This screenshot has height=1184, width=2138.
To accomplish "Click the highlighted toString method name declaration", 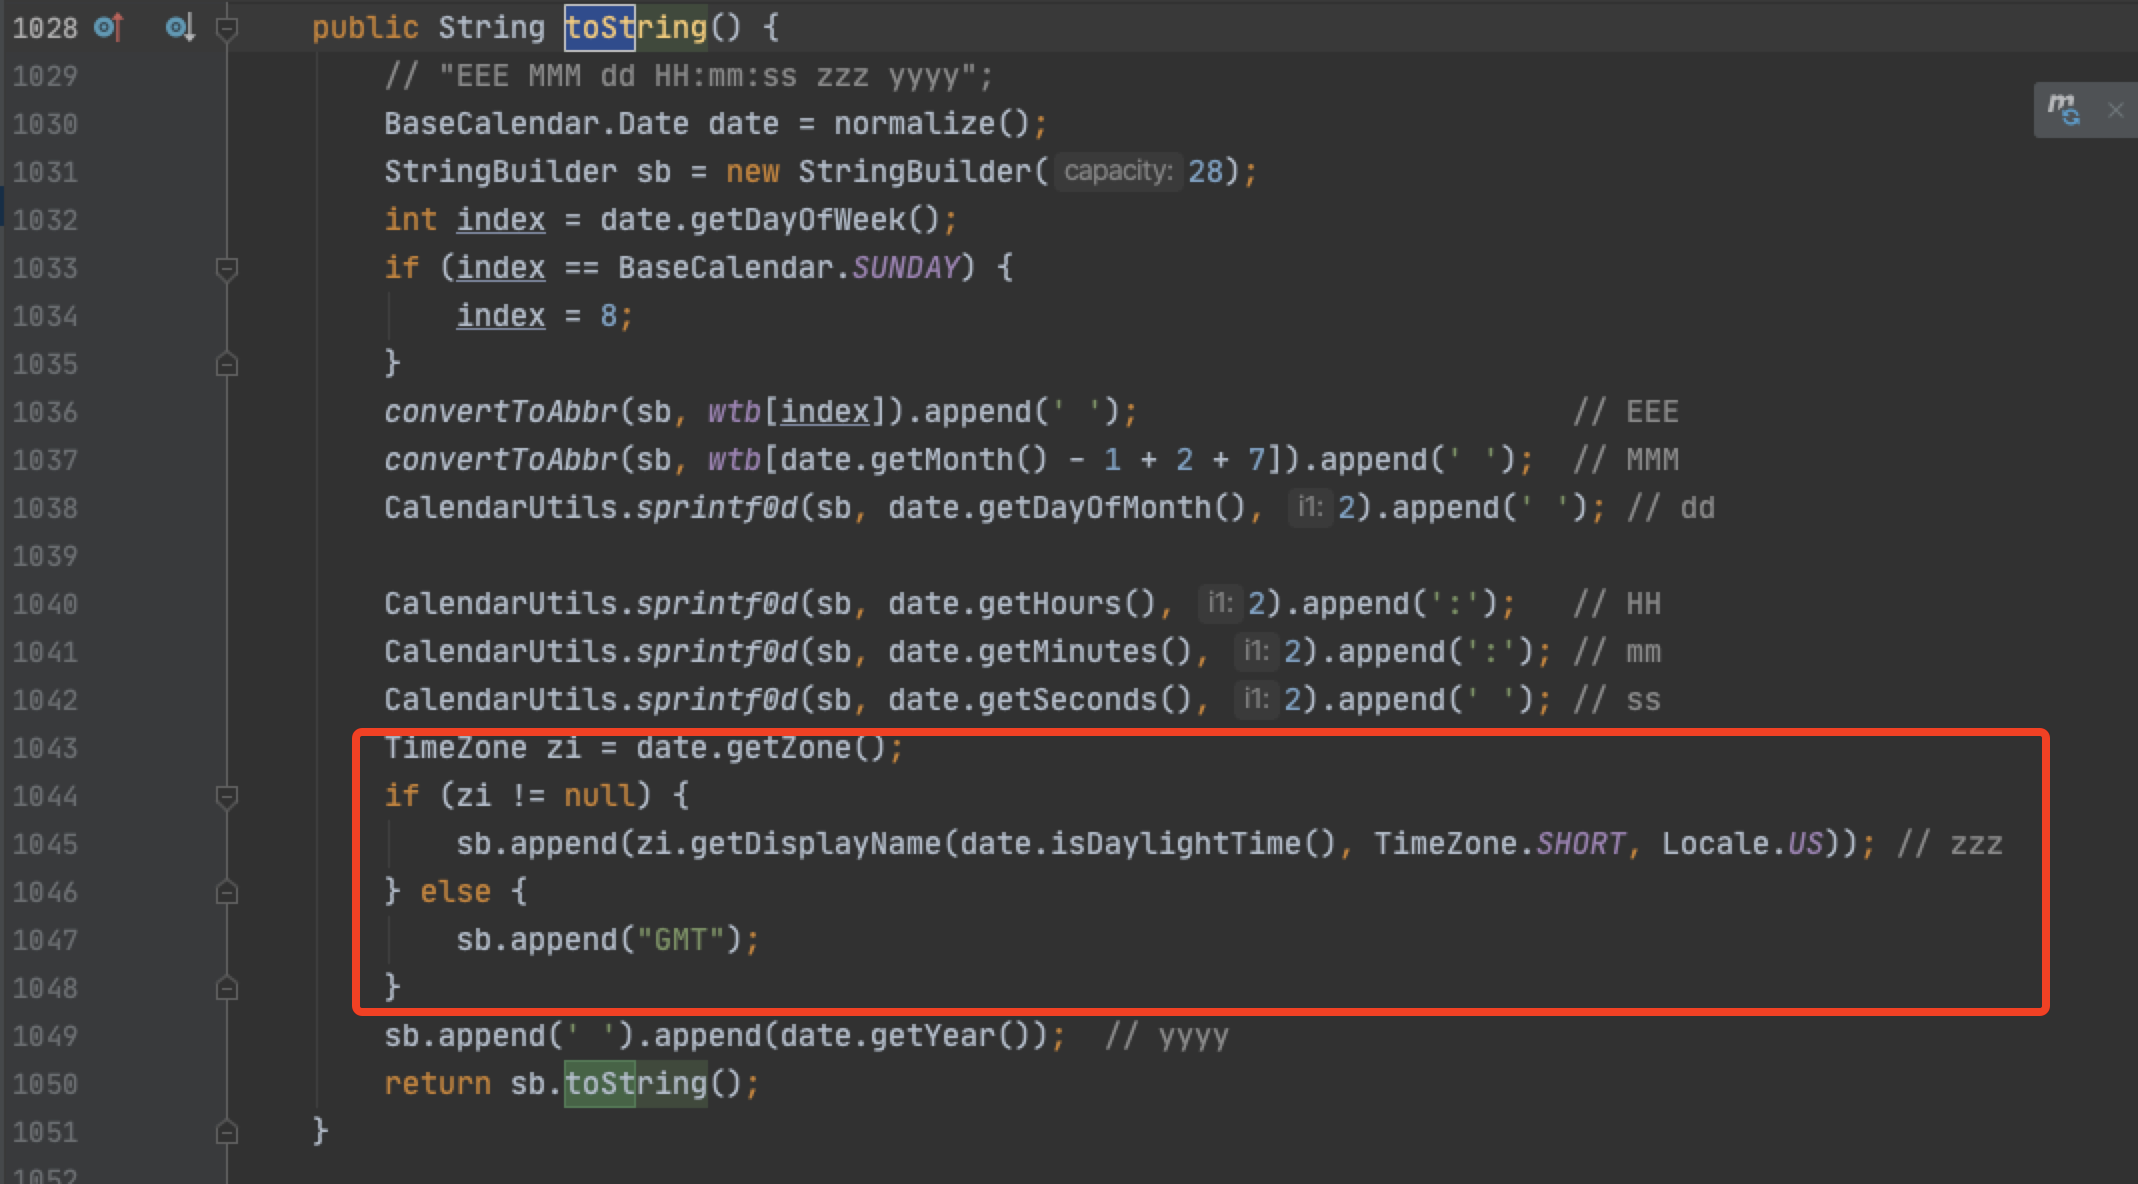I will point(636,28).
